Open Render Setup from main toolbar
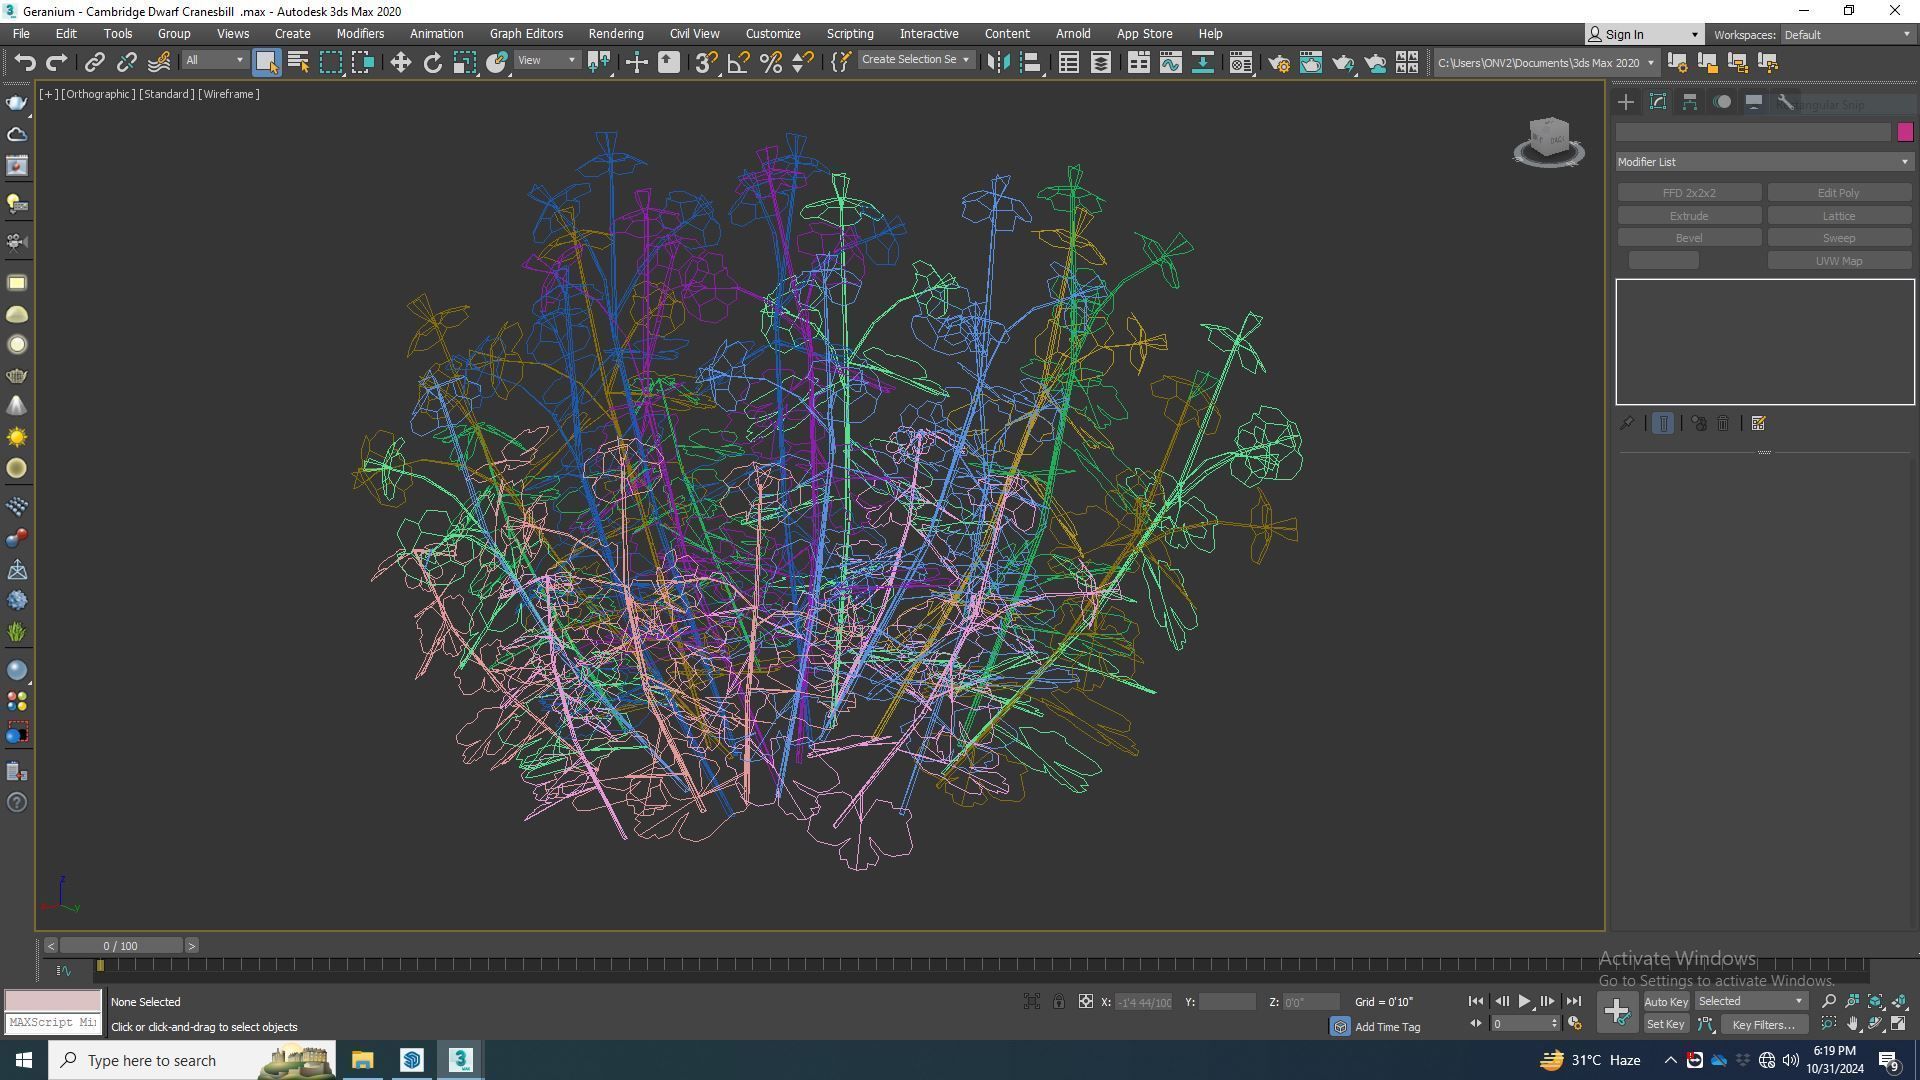This screenshot has height=1080, width=1920. pyautogui.click(x=1278, y=63)
